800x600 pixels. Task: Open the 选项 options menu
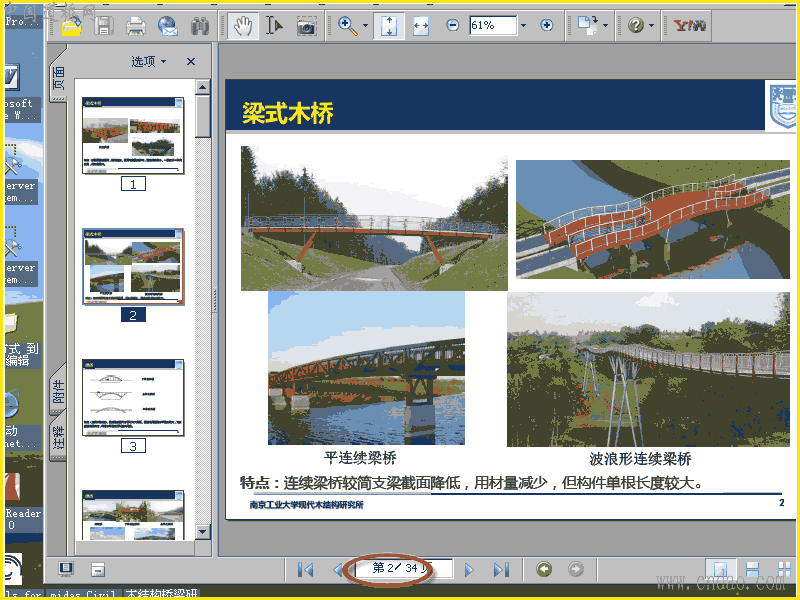(x=148, y=62)
